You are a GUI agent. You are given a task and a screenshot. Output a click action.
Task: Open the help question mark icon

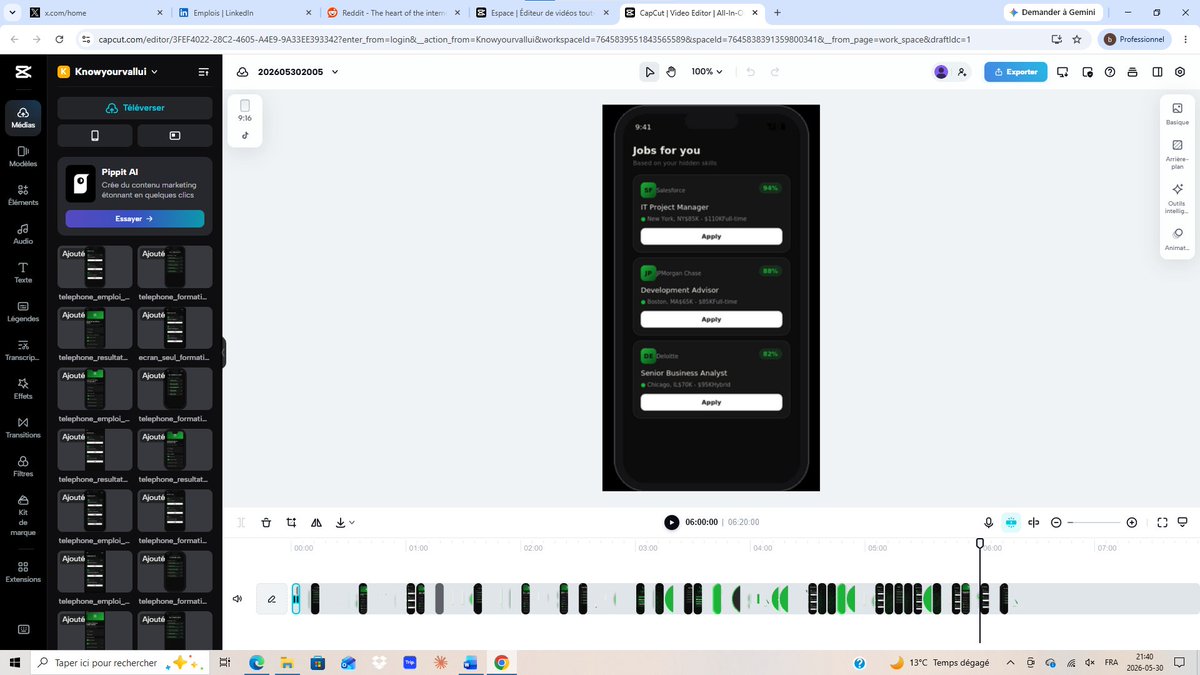[1110, 72]
